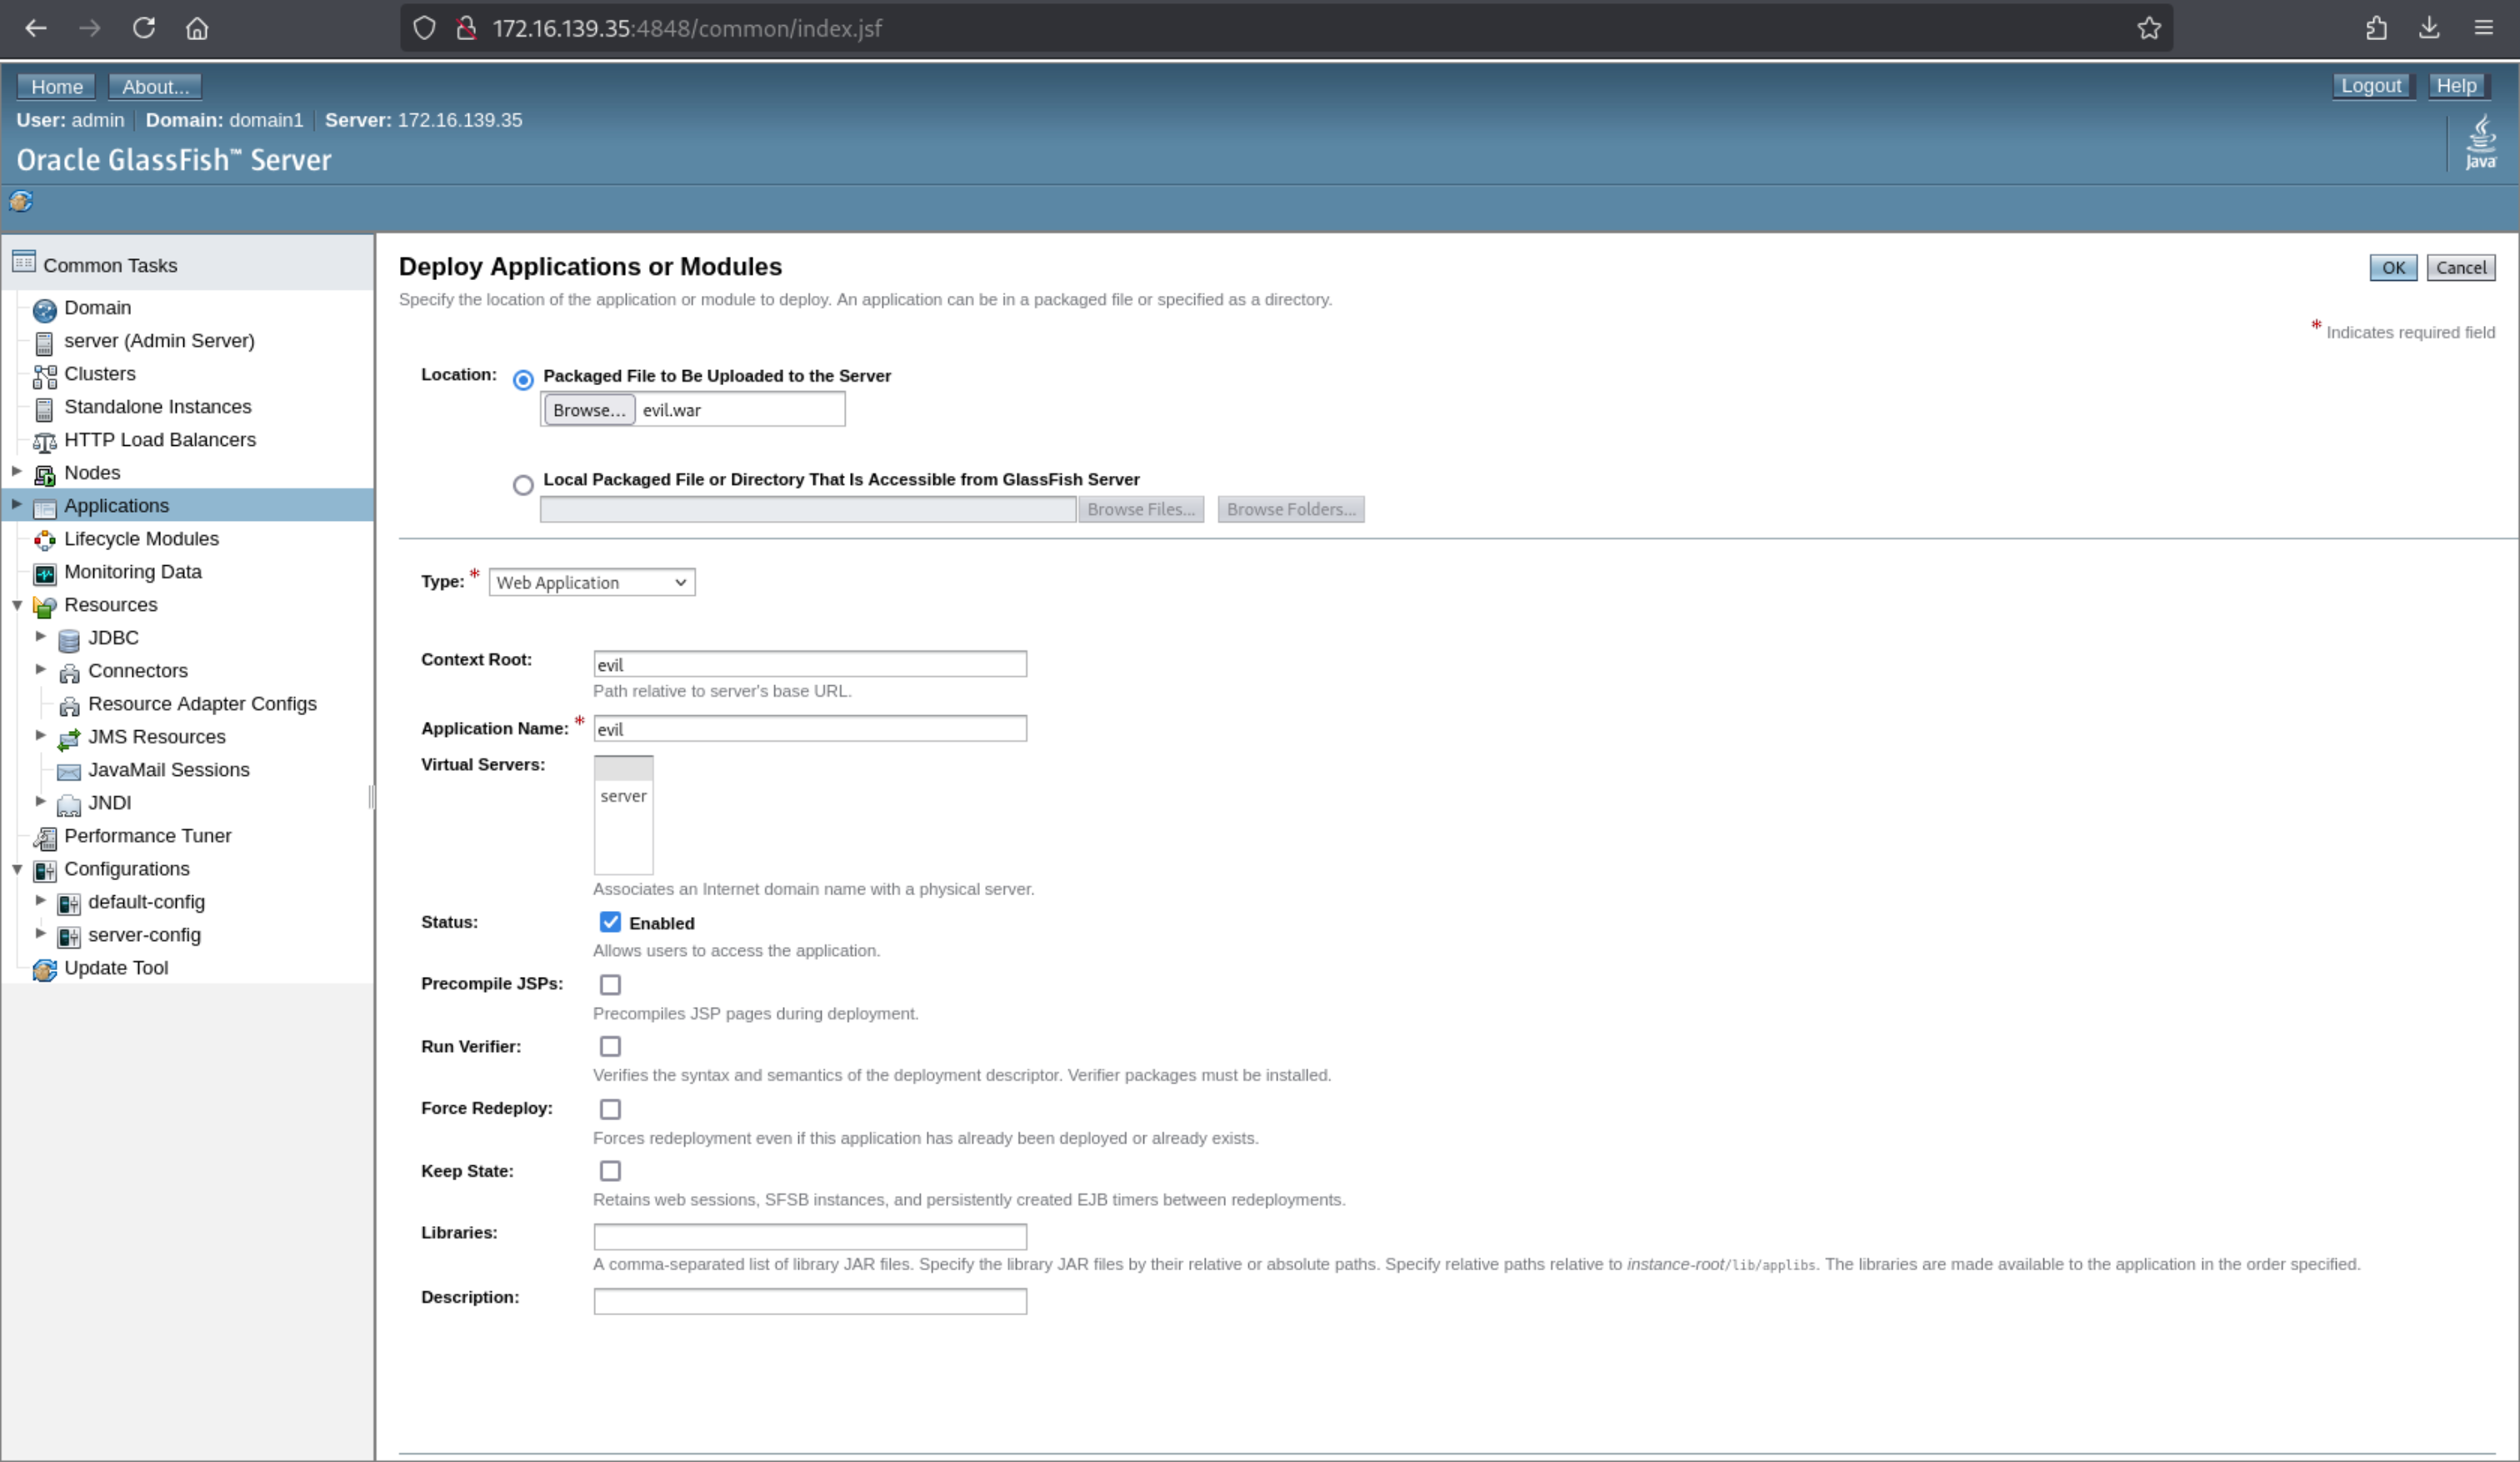
Task: Click the Monitoring Data icon
Action: (44, 574)
